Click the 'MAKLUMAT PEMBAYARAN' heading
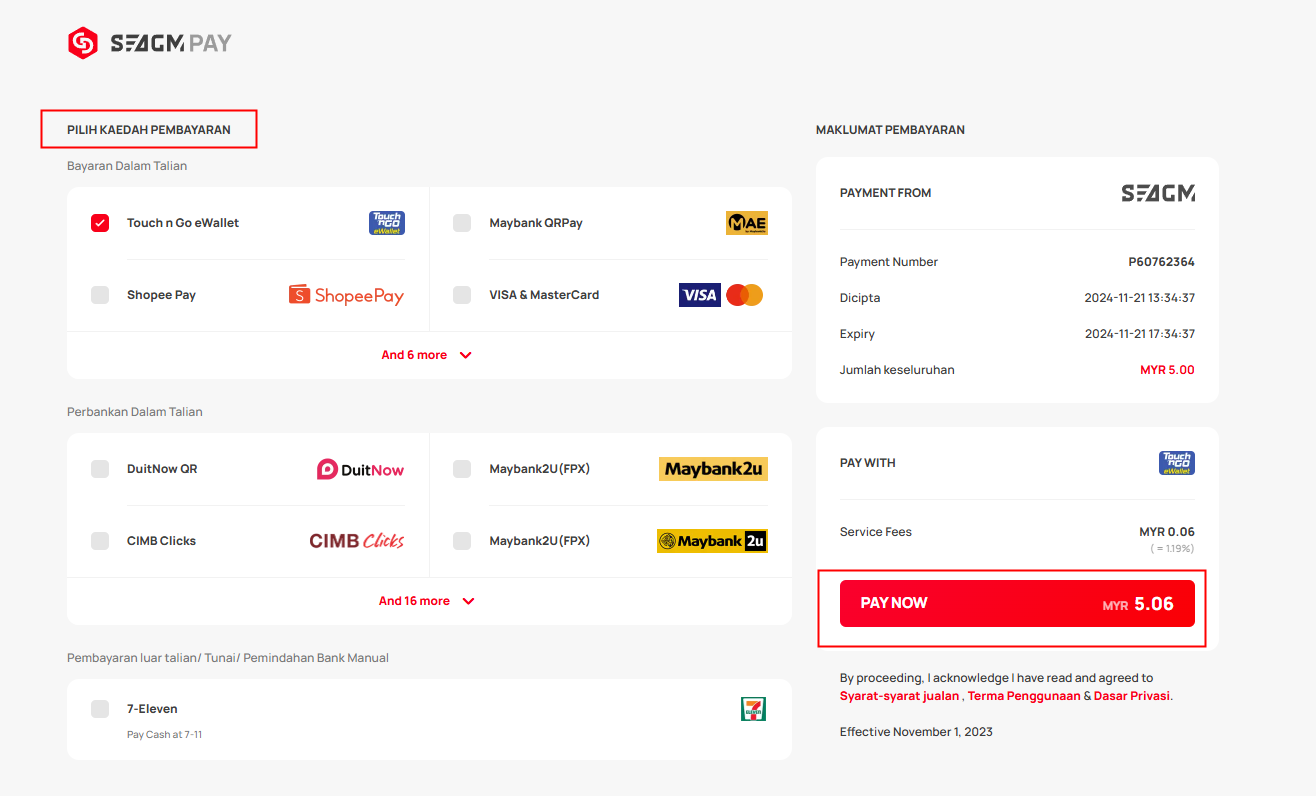This screenshot has width=1316, height=796. tap(890, 130)
